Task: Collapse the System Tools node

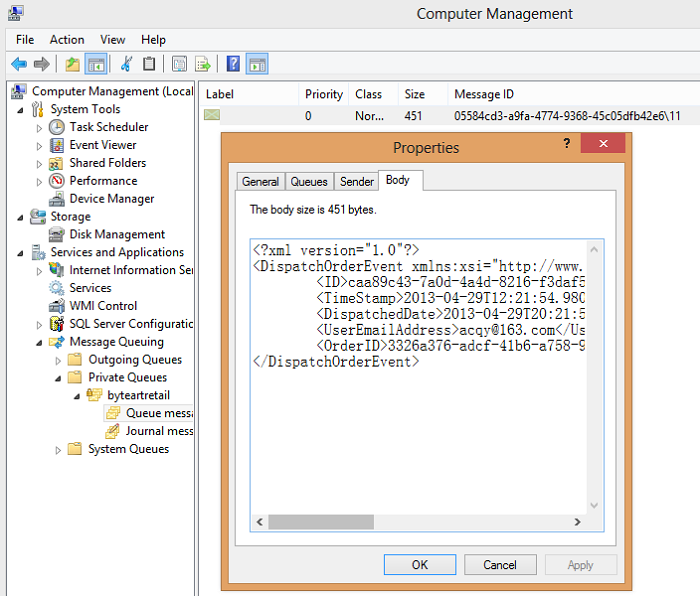Action: [20, 110]
